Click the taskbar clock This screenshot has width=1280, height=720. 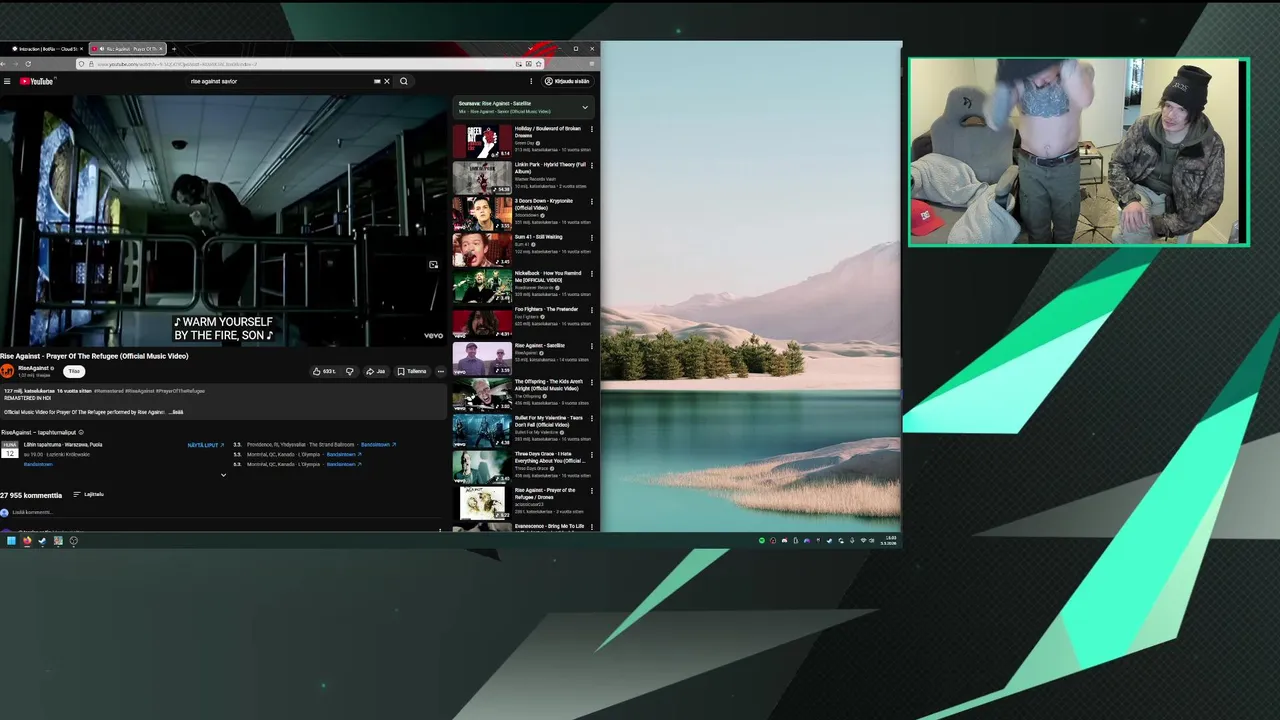[890, 541]
